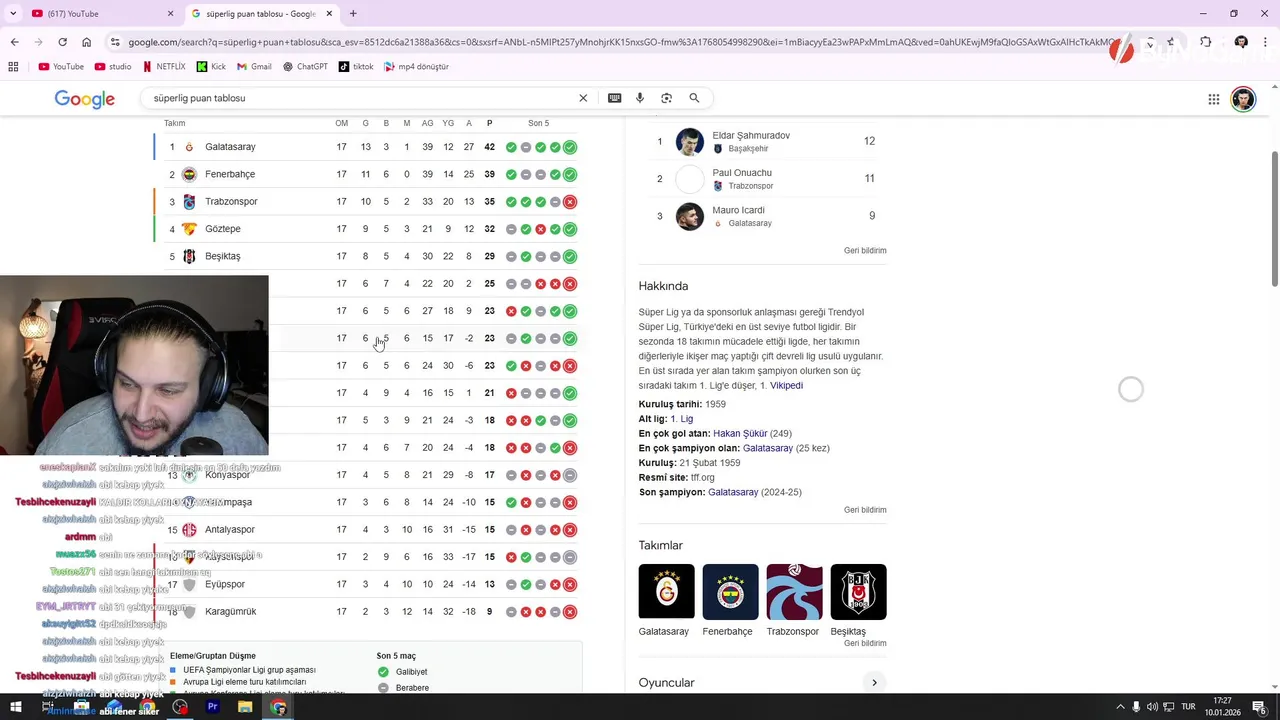1280x720 pixels.
Task: Open the Kick bookmark
Action: (211, 67)
